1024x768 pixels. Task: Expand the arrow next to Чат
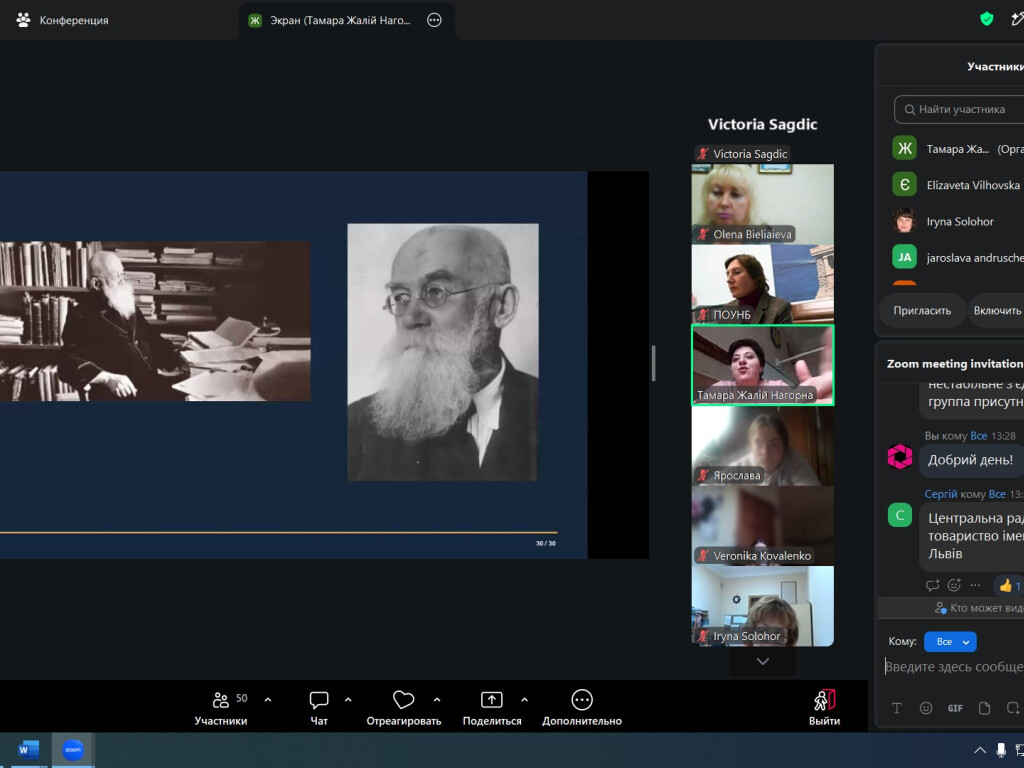point(348,700)
